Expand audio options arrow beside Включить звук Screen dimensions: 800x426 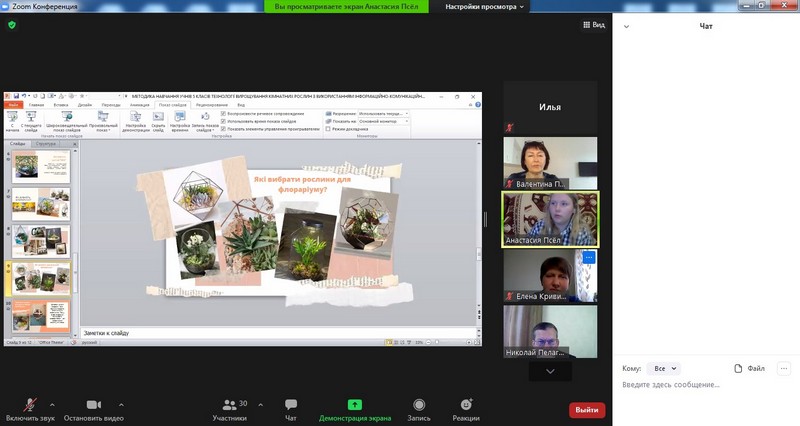coord(52,405)
